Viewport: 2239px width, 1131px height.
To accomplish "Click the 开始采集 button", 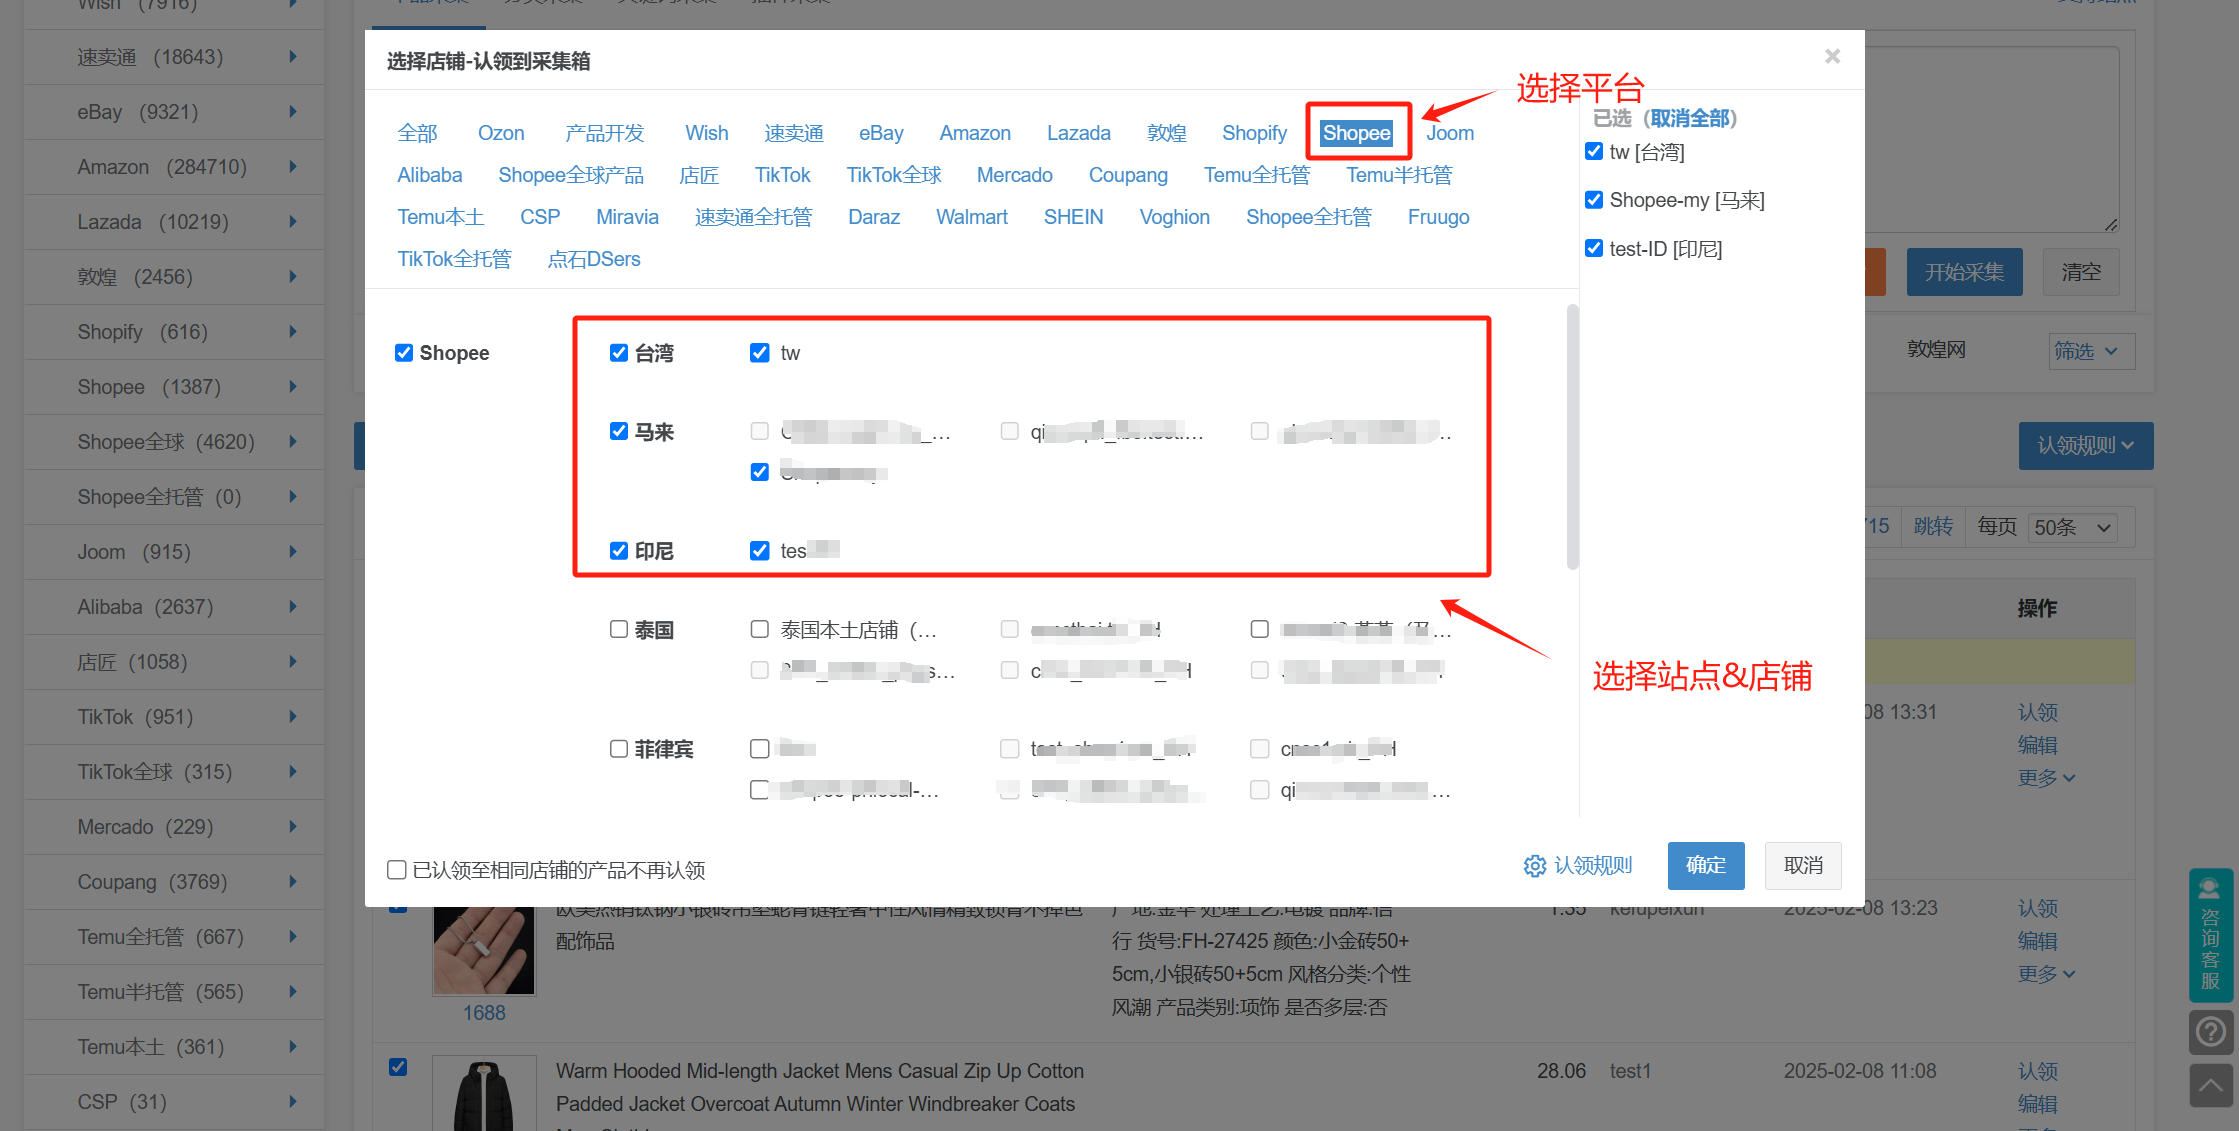I will pos(1964,272).
